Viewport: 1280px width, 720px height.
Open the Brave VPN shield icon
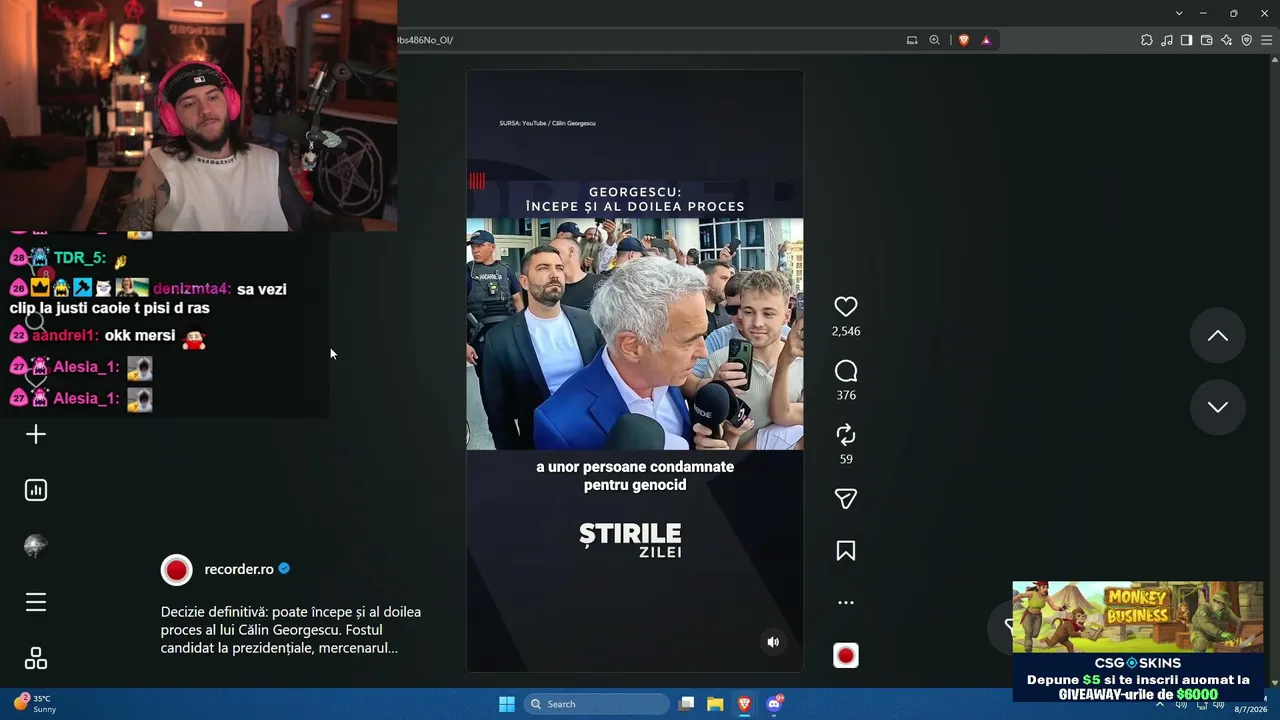click(1246, 40)
